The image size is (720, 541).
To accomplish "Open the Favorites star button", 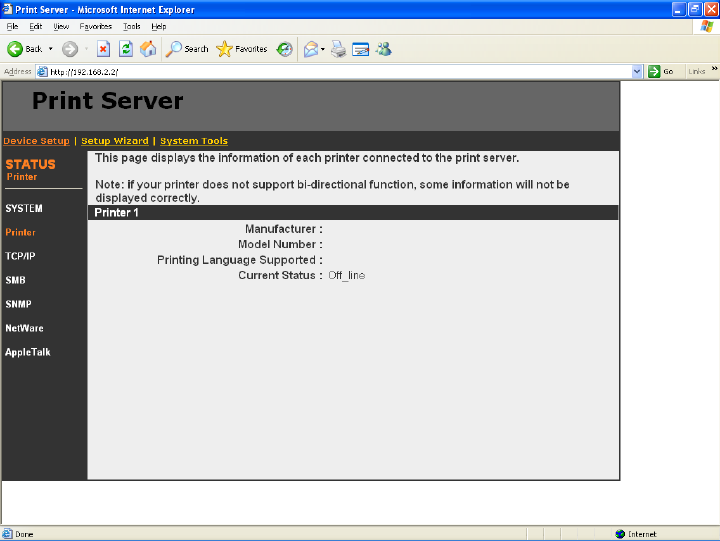I will 242,49.
